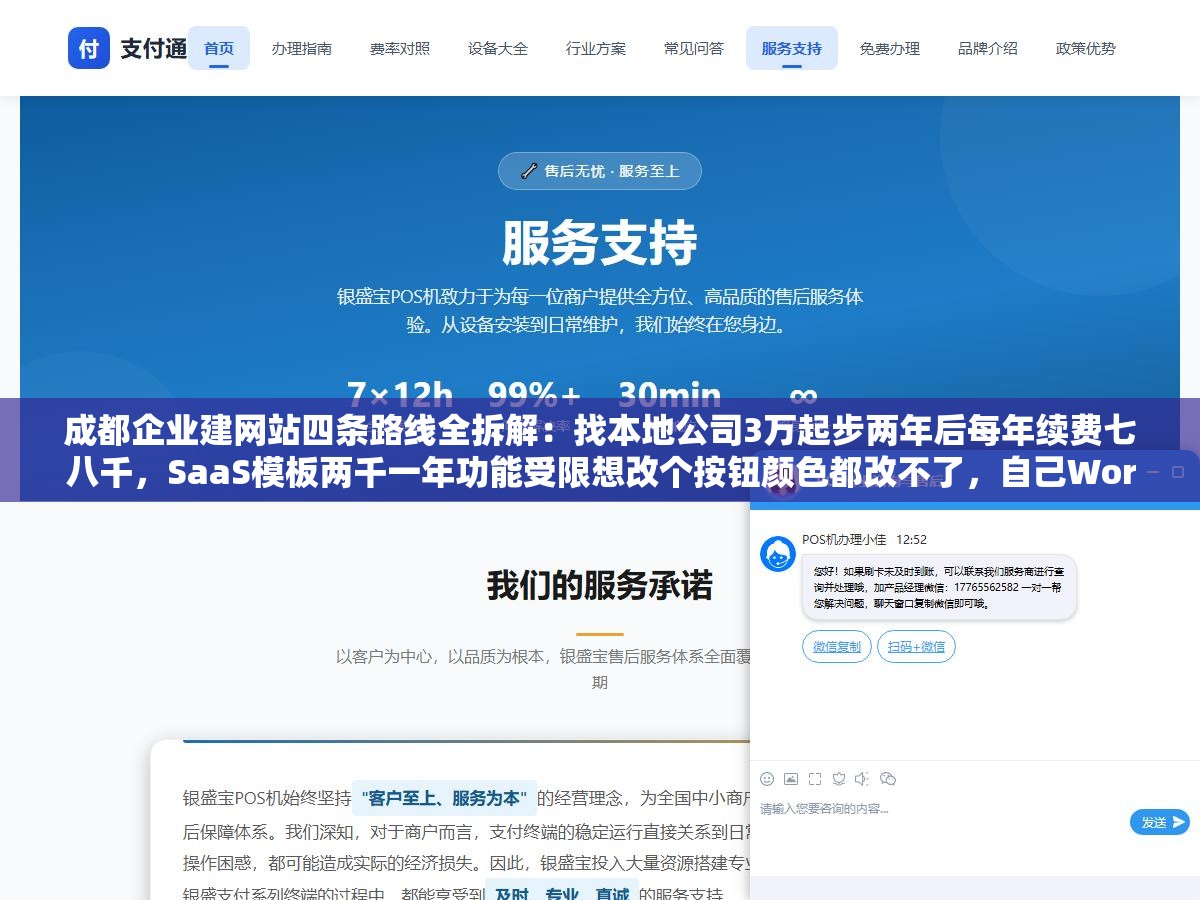
Task: Open the 办理指南 menu item
Action: click(x=301, y=48)
